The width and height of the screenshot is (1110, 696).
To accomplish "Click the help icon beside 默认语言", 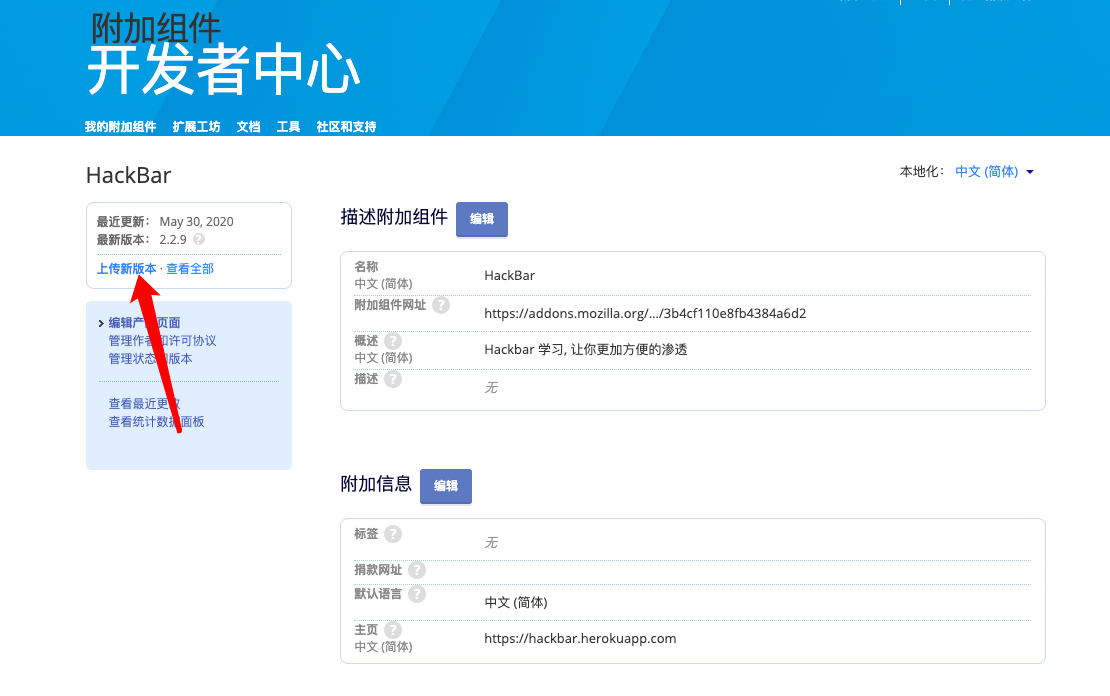I will tap(417, 594).
